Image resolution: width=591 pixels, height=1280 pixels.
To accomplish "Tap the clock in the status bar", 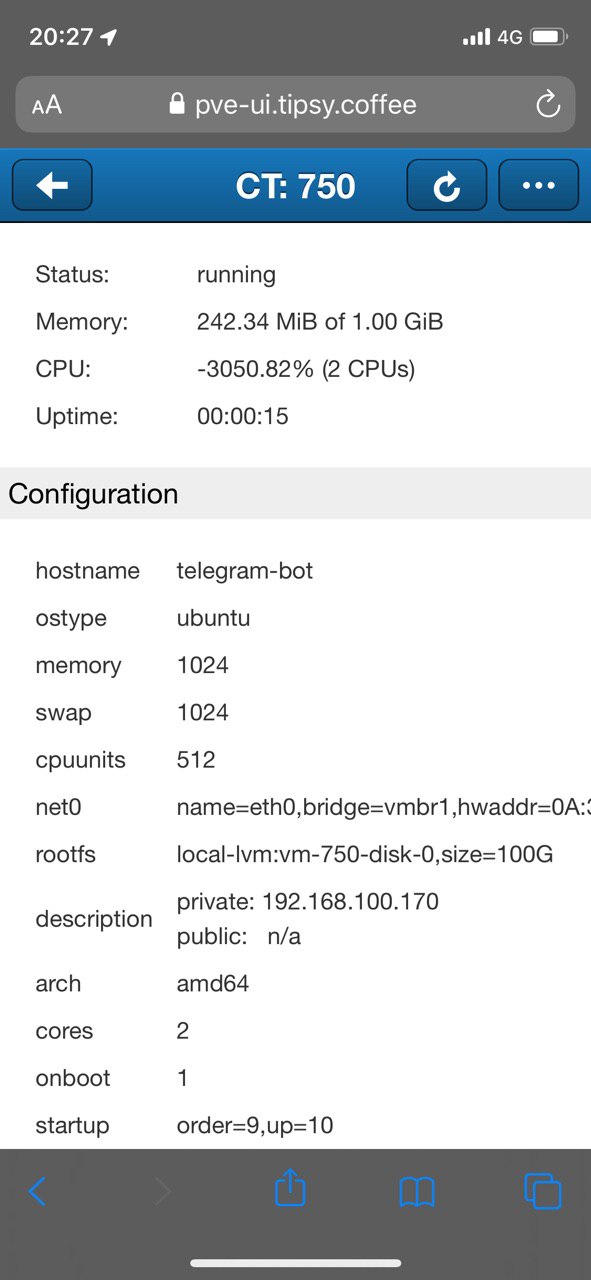I will 61,37.
